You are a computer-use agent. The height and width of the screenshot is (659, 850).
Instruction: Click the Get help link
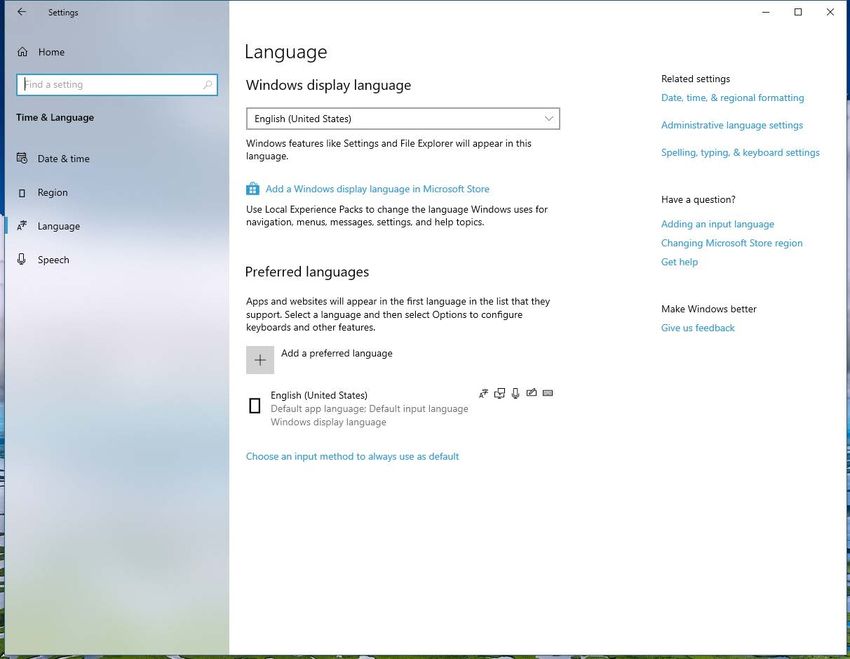coord(679,262)
